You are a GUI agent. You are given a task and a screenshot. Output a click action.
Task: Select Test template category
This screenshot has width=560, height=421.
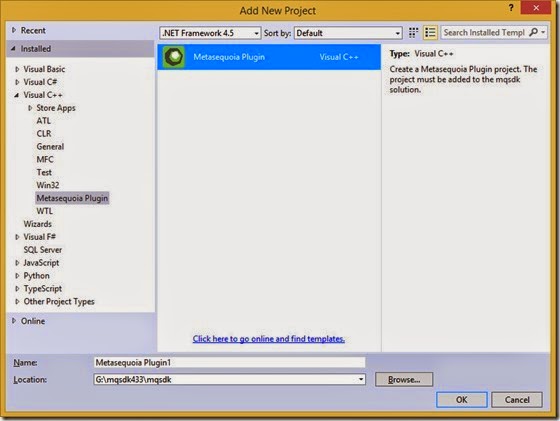[44, 172]
